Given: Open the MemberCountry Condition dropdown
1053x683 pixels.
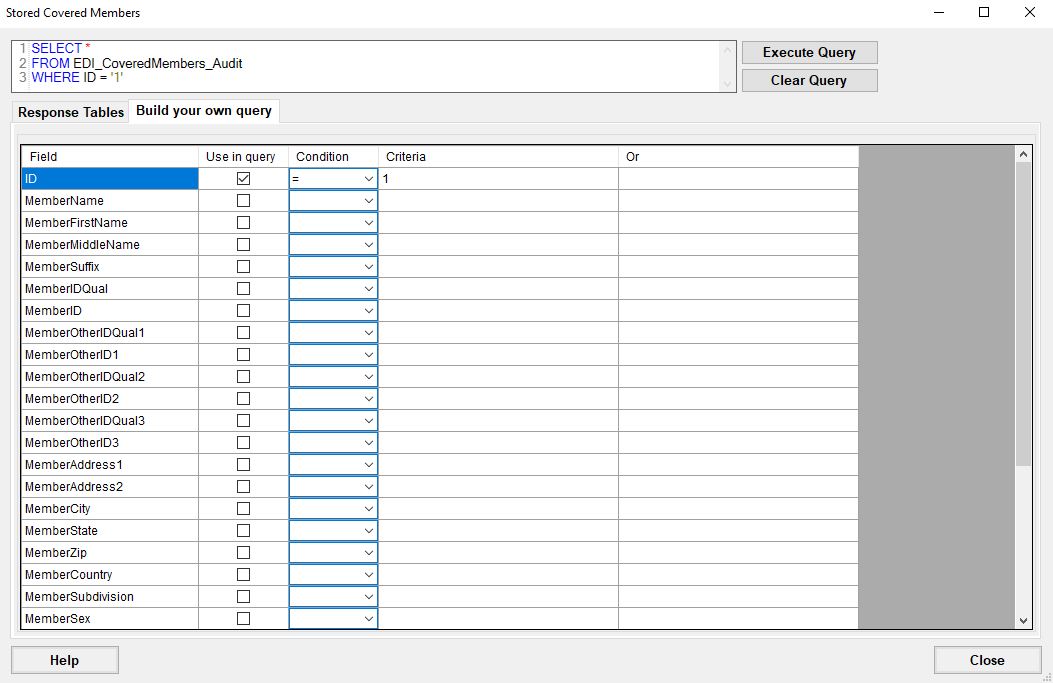Looking at the screenshot, I should coord(369,575).
